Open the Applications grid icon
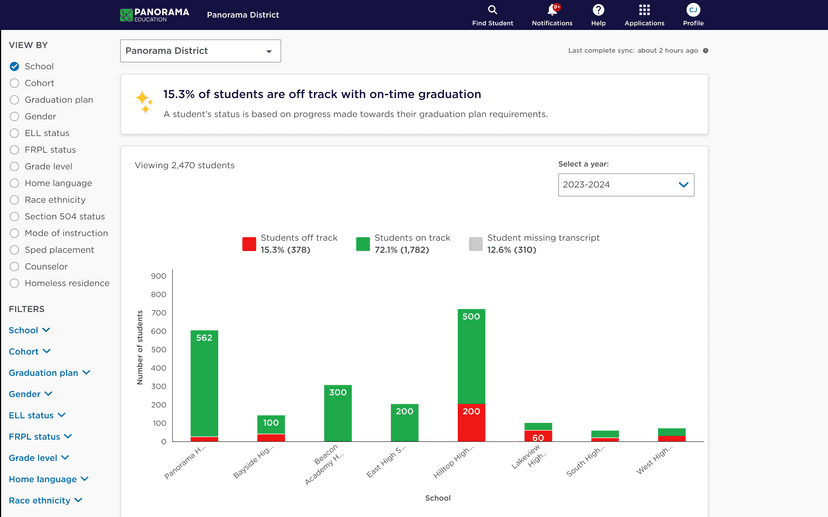Screen dimensions: 828x517 click(x=644, y=10)
